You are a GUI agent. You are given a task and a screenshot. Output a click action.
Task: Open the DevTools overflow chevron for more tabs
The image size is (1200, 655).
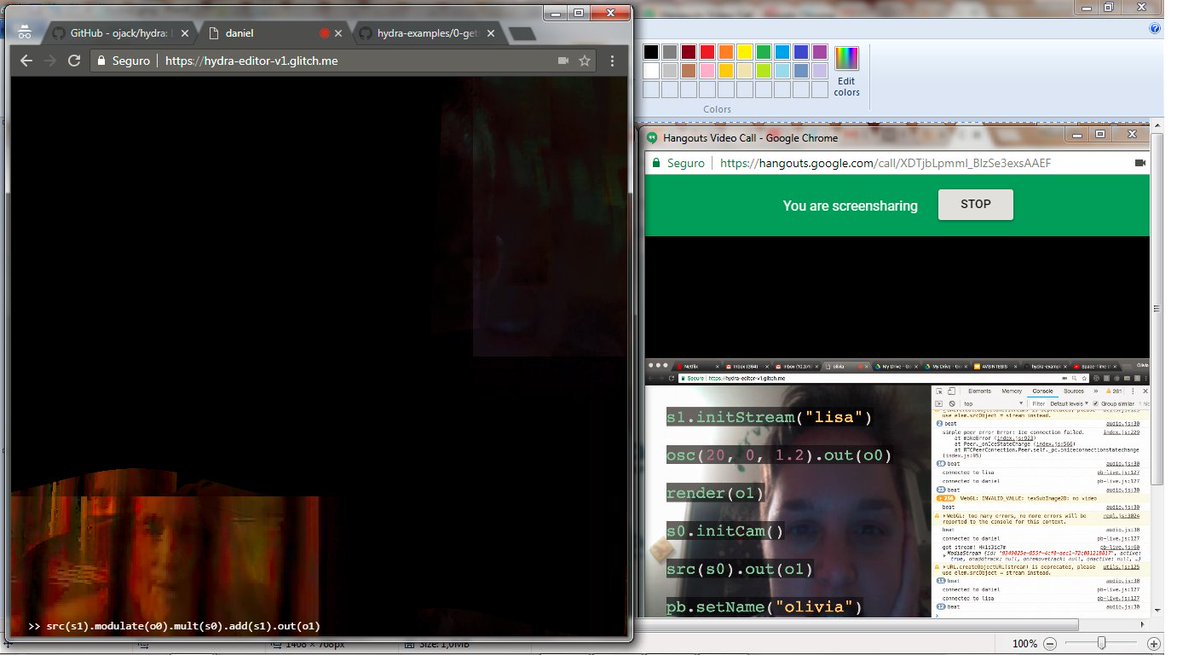point(1095,391)
